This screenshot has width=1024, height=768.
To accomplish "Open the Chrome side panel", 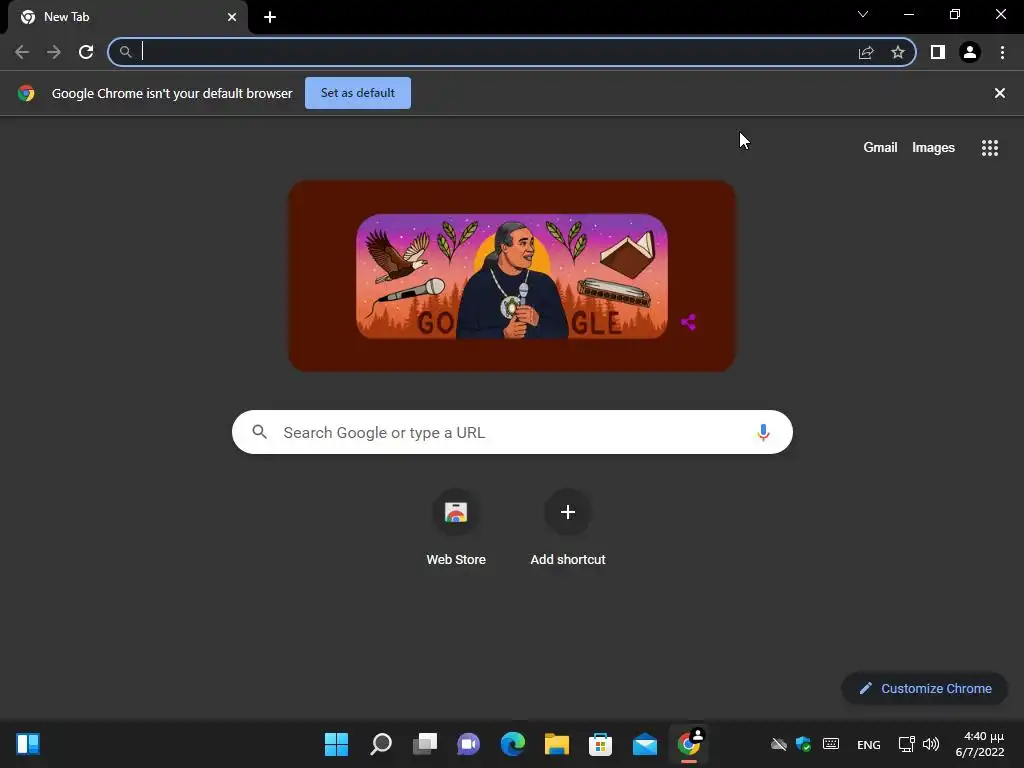I will [938, 52].
